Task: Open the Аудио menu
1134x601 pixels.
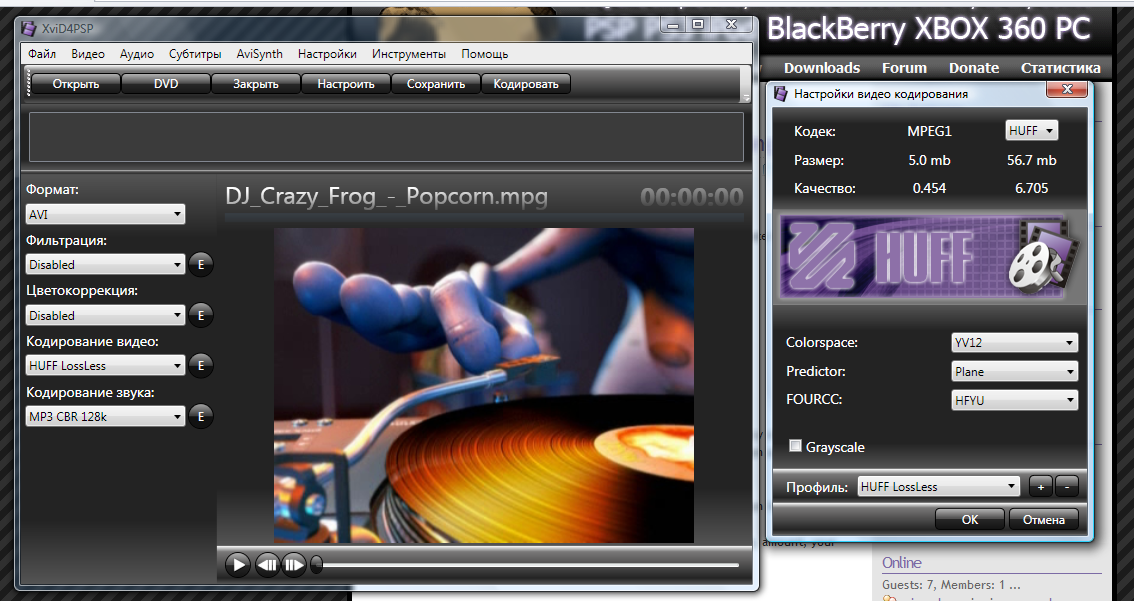Action: click(137, 54)
